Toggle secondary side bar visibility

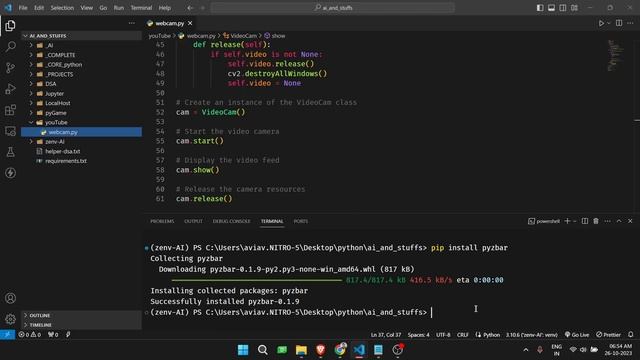point(562,8)
